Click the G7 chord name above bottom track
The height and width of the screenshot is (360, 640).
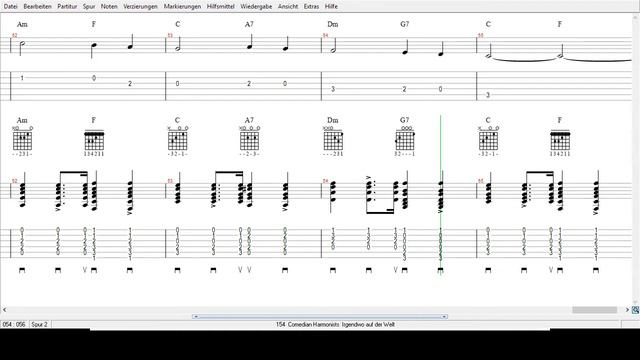[x=405, y=120]
